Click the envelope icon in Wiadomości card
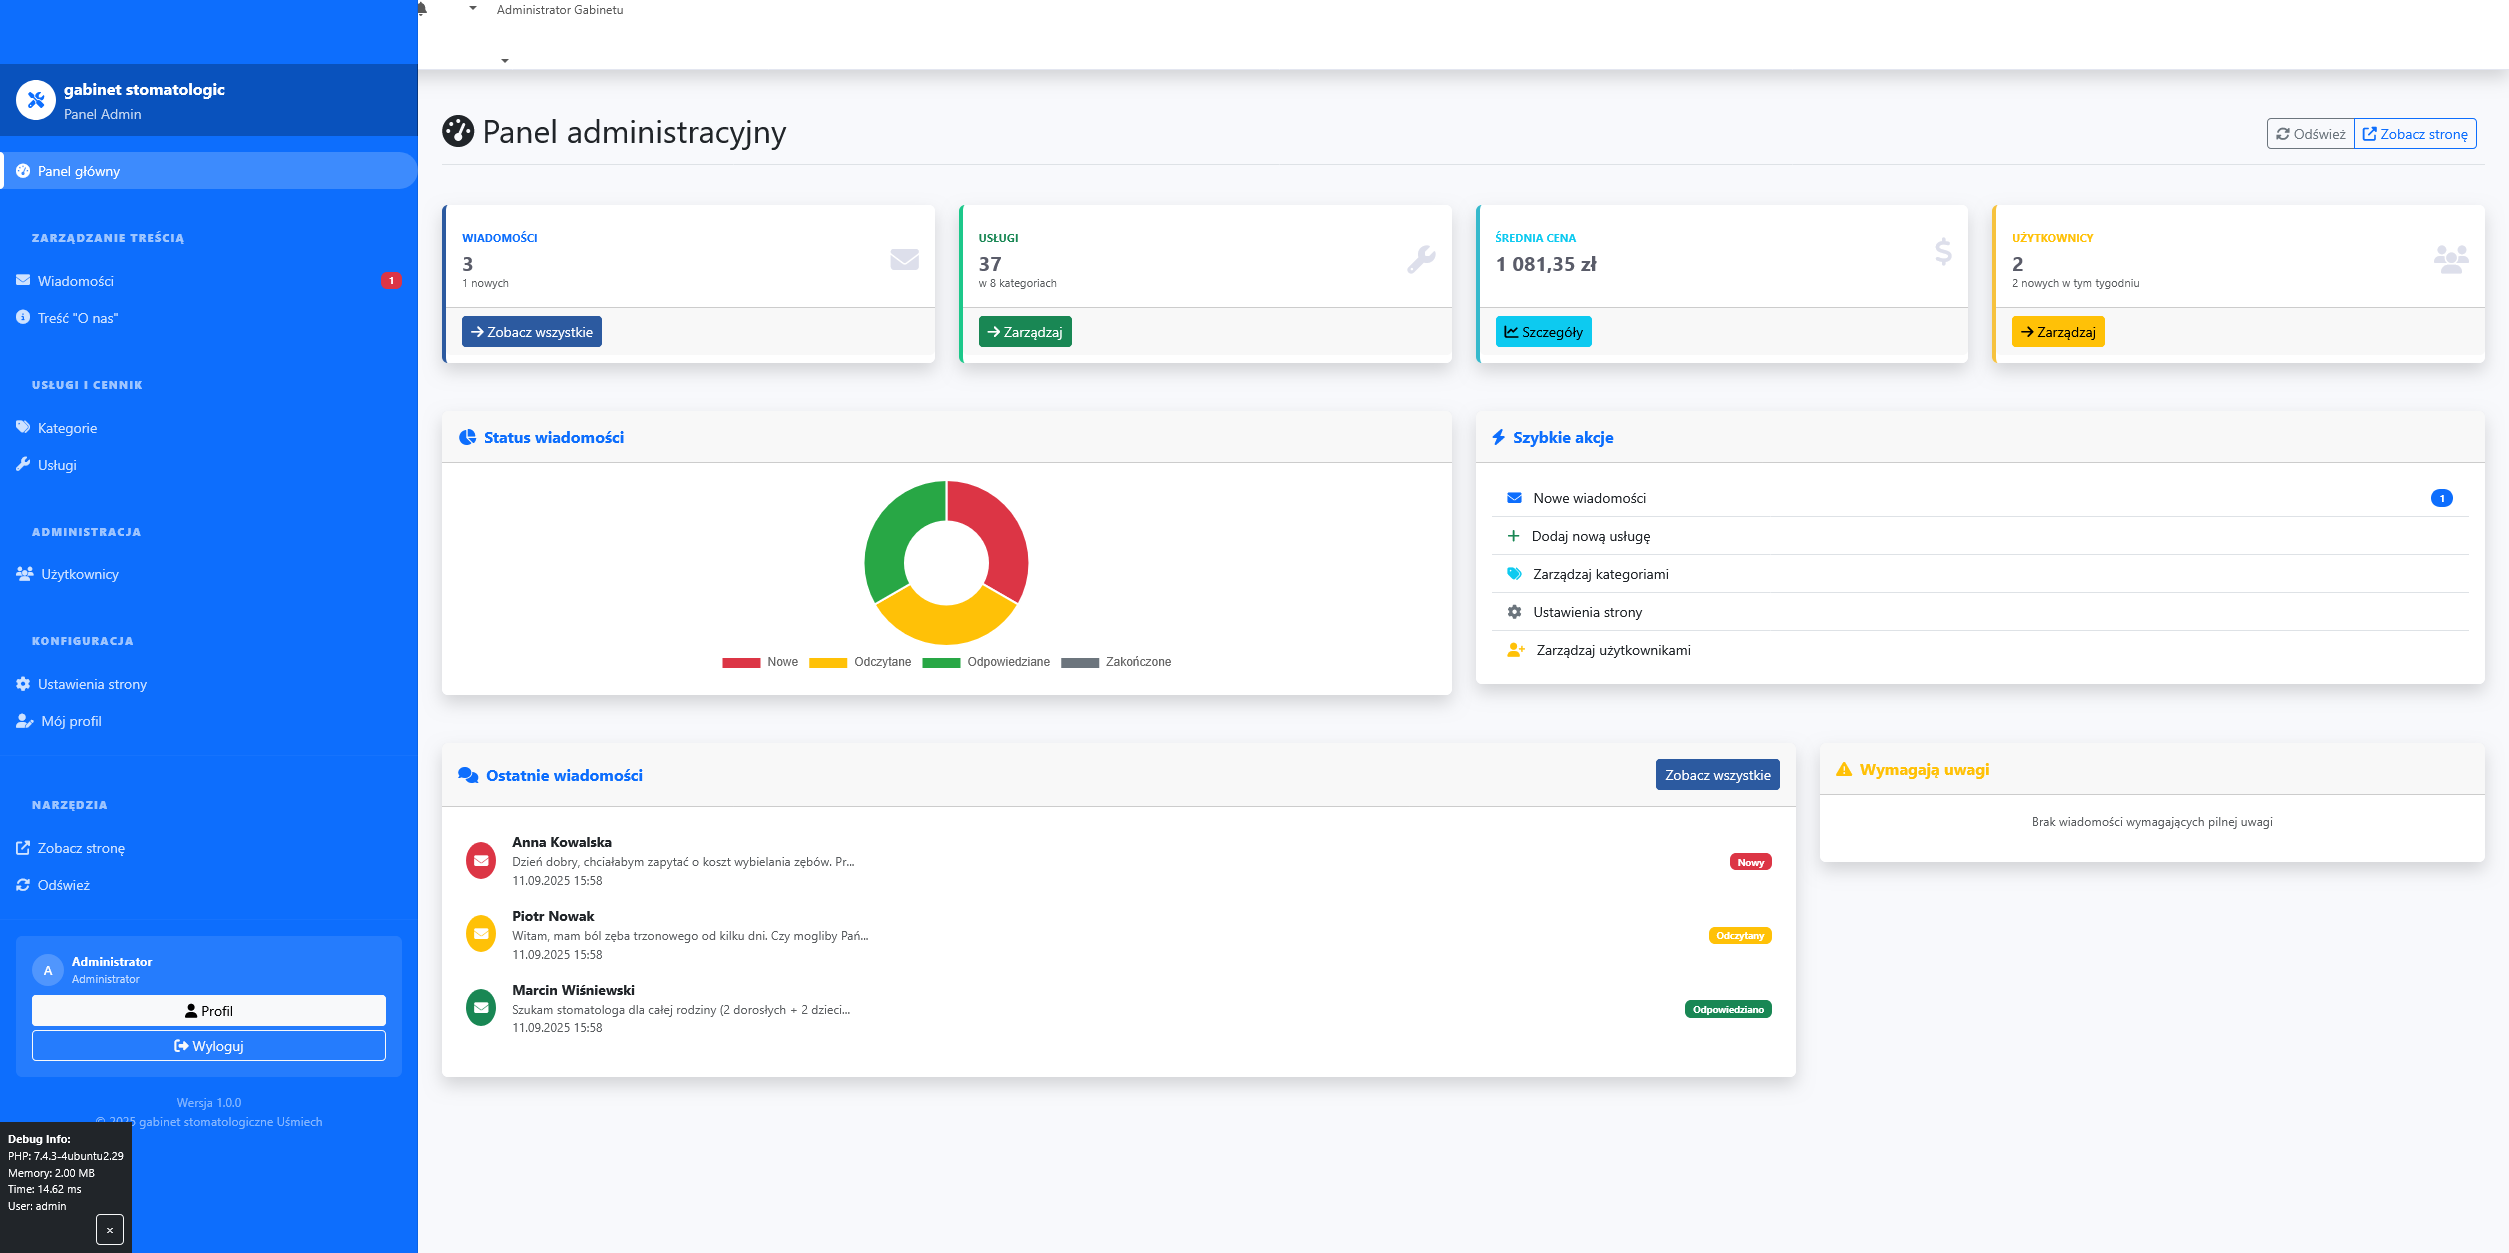 pos(904,260)
